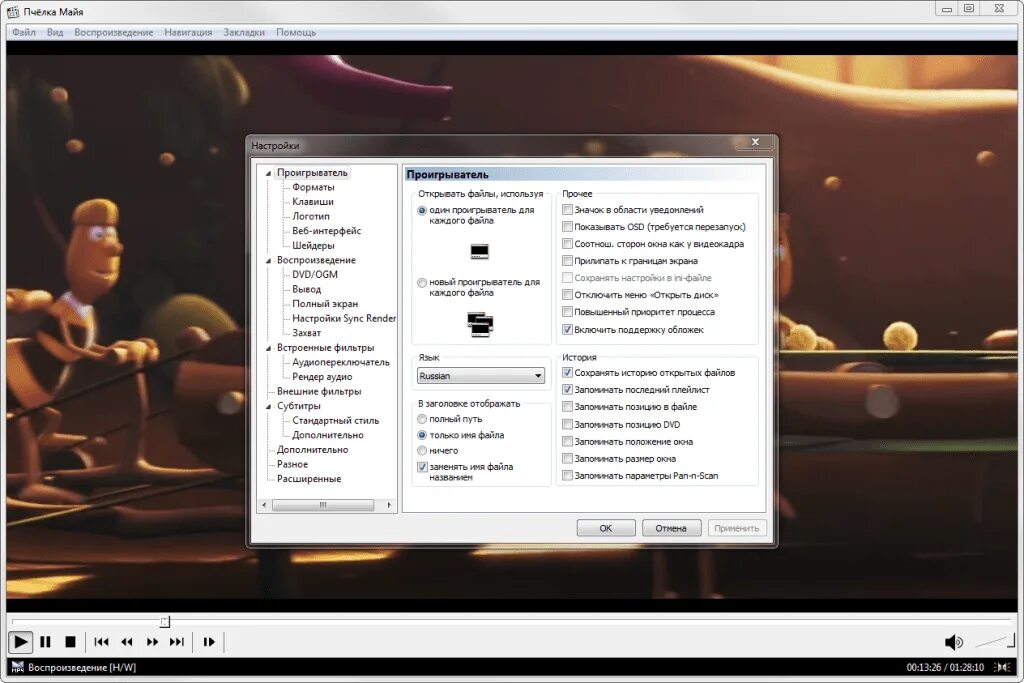Enable 'Прилипать к границам экрана' checkbox
This screenshot has width=1024, height=683.
click(x=568, y=261)
